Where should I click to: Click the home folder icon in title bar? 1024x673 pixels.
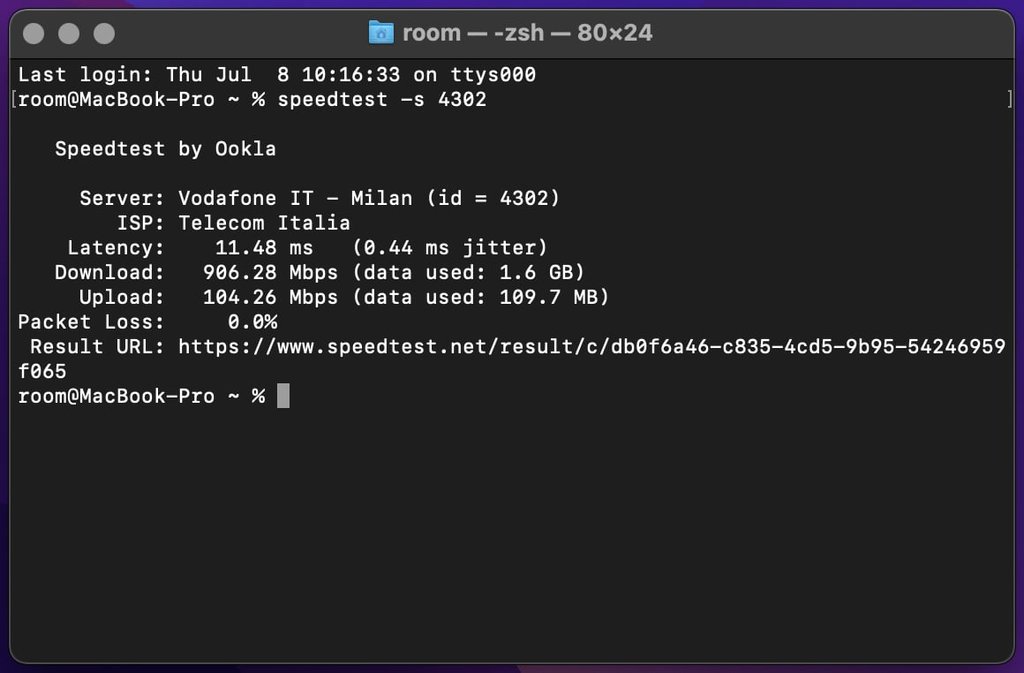(381, 33)
